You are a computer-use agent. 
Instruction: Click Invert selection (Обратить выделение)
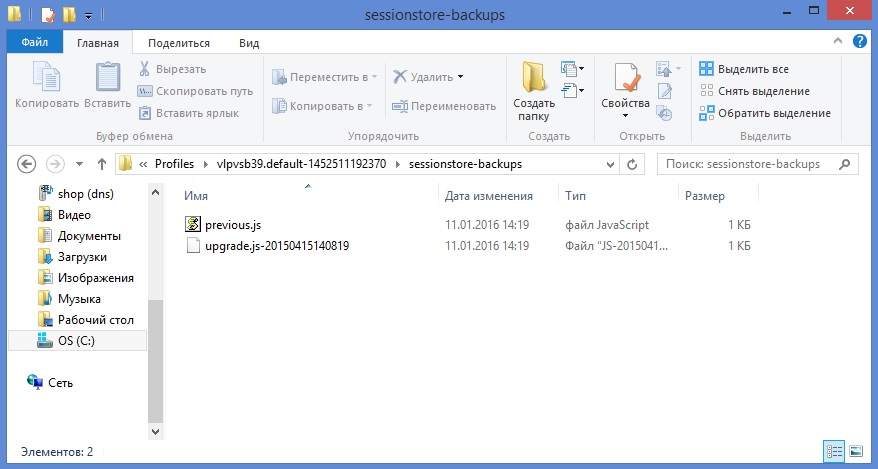click(764, 113)
